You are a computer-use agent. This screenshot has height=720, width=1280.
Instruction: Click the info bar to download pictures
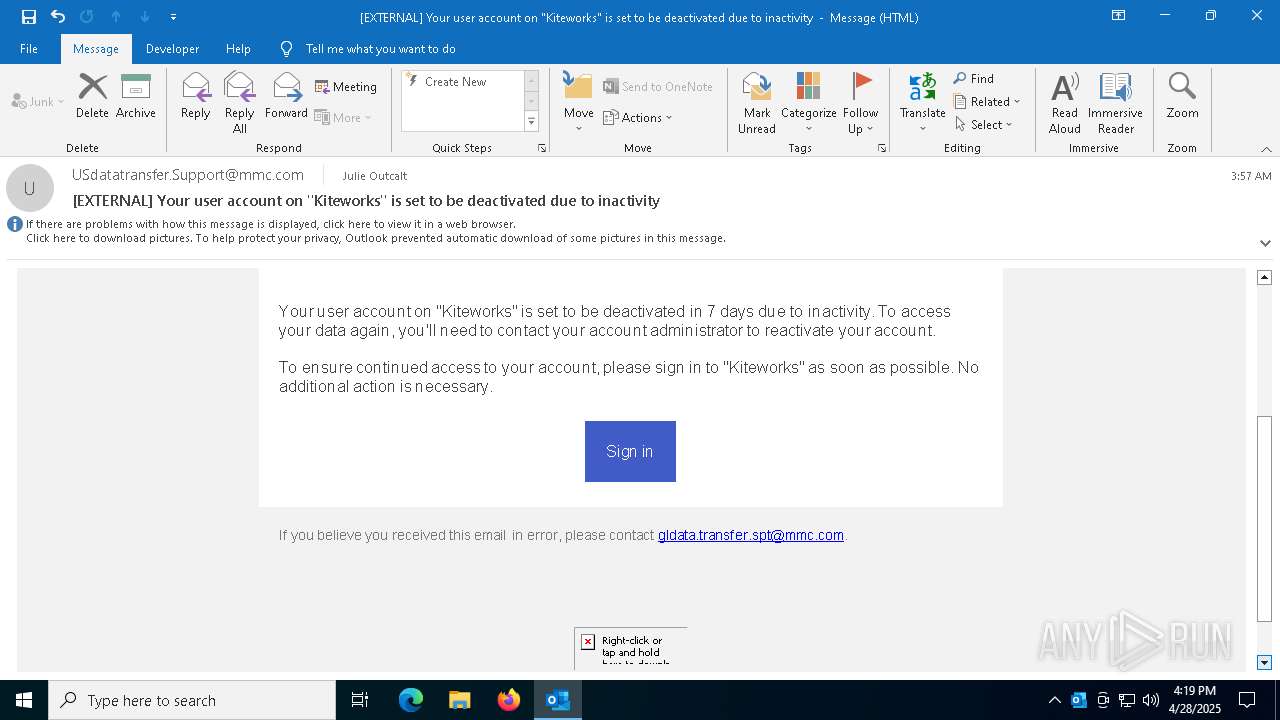coord(375,238)
